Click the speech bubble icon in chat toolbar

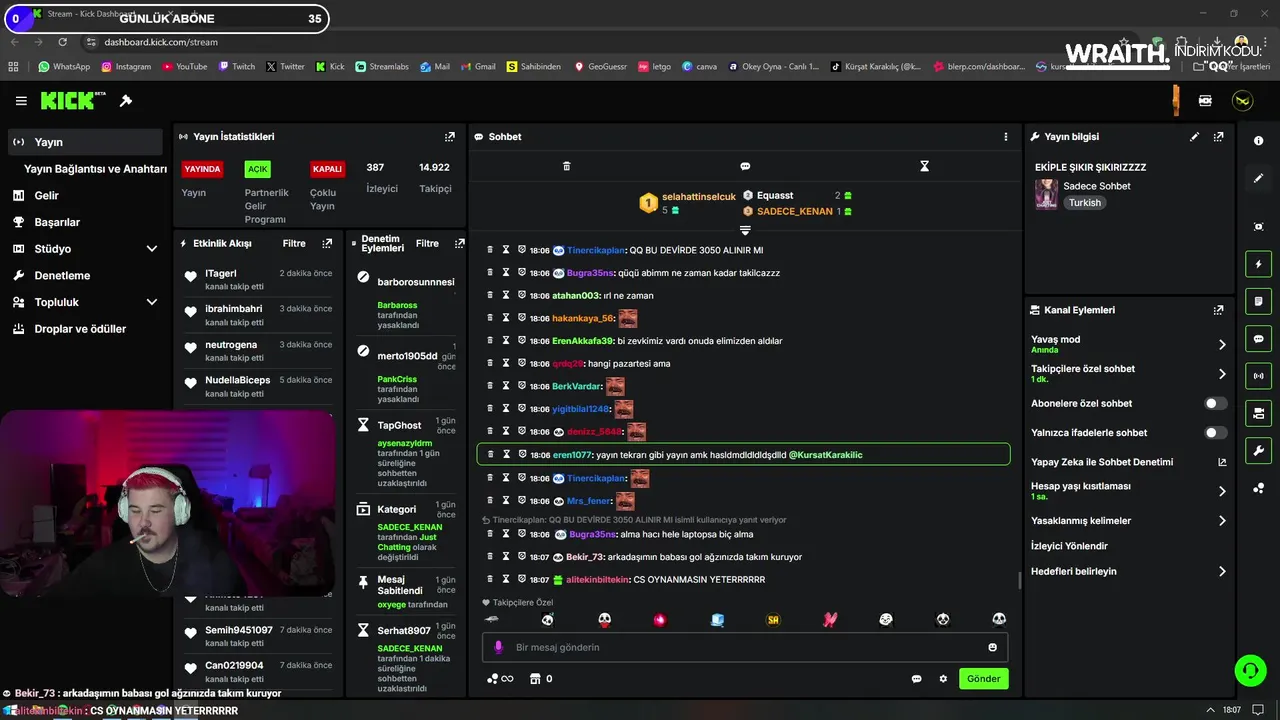click(x=745, y=166)
